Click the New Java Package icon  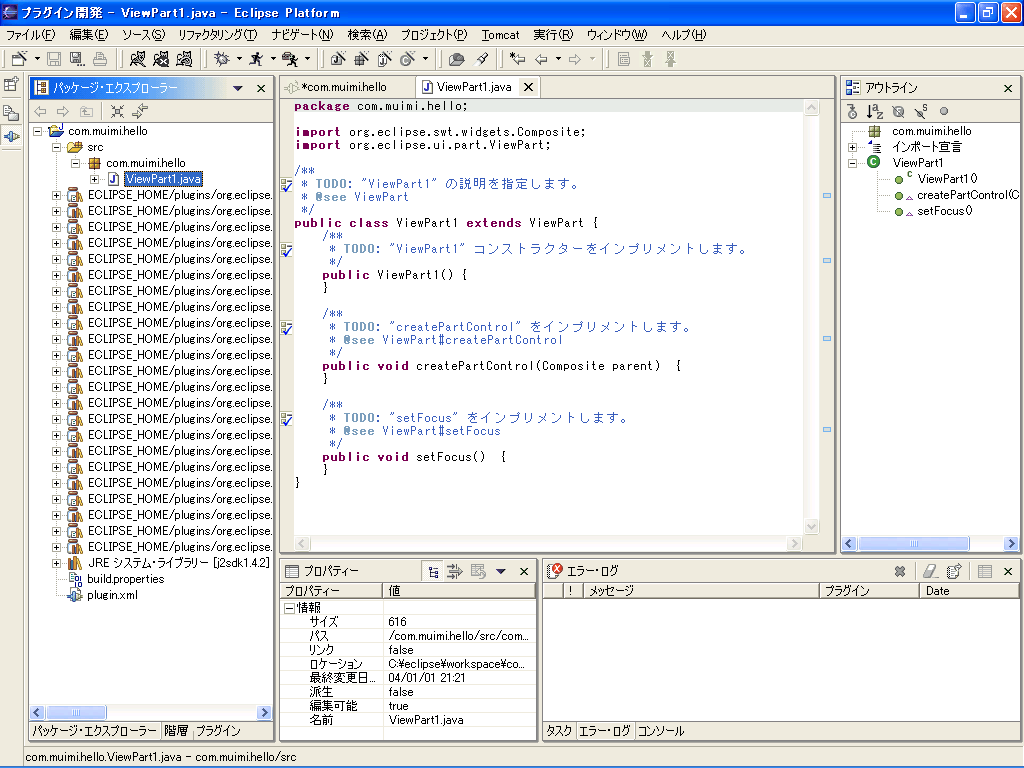pos(361,59)
